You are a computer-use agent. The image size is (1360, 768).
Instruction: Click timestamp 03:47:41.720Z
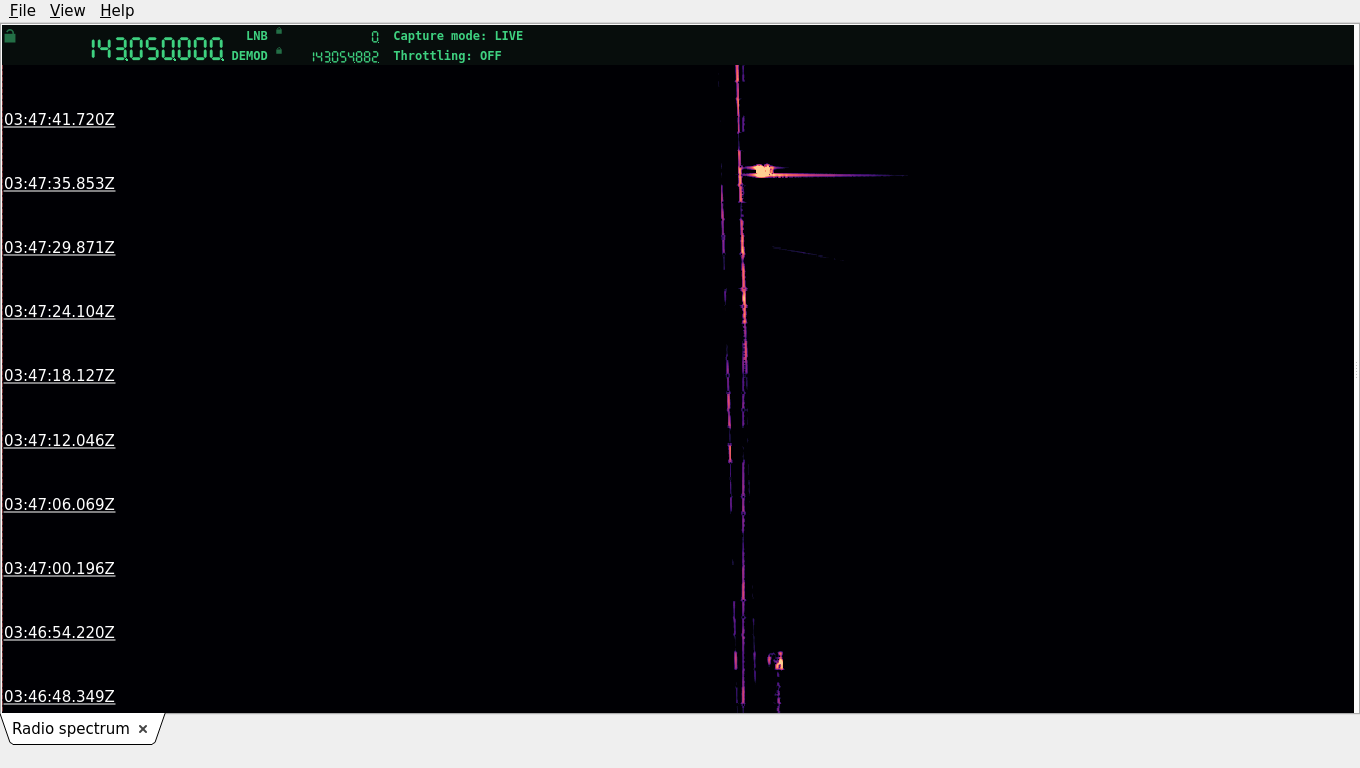click(x=59, y=119)
